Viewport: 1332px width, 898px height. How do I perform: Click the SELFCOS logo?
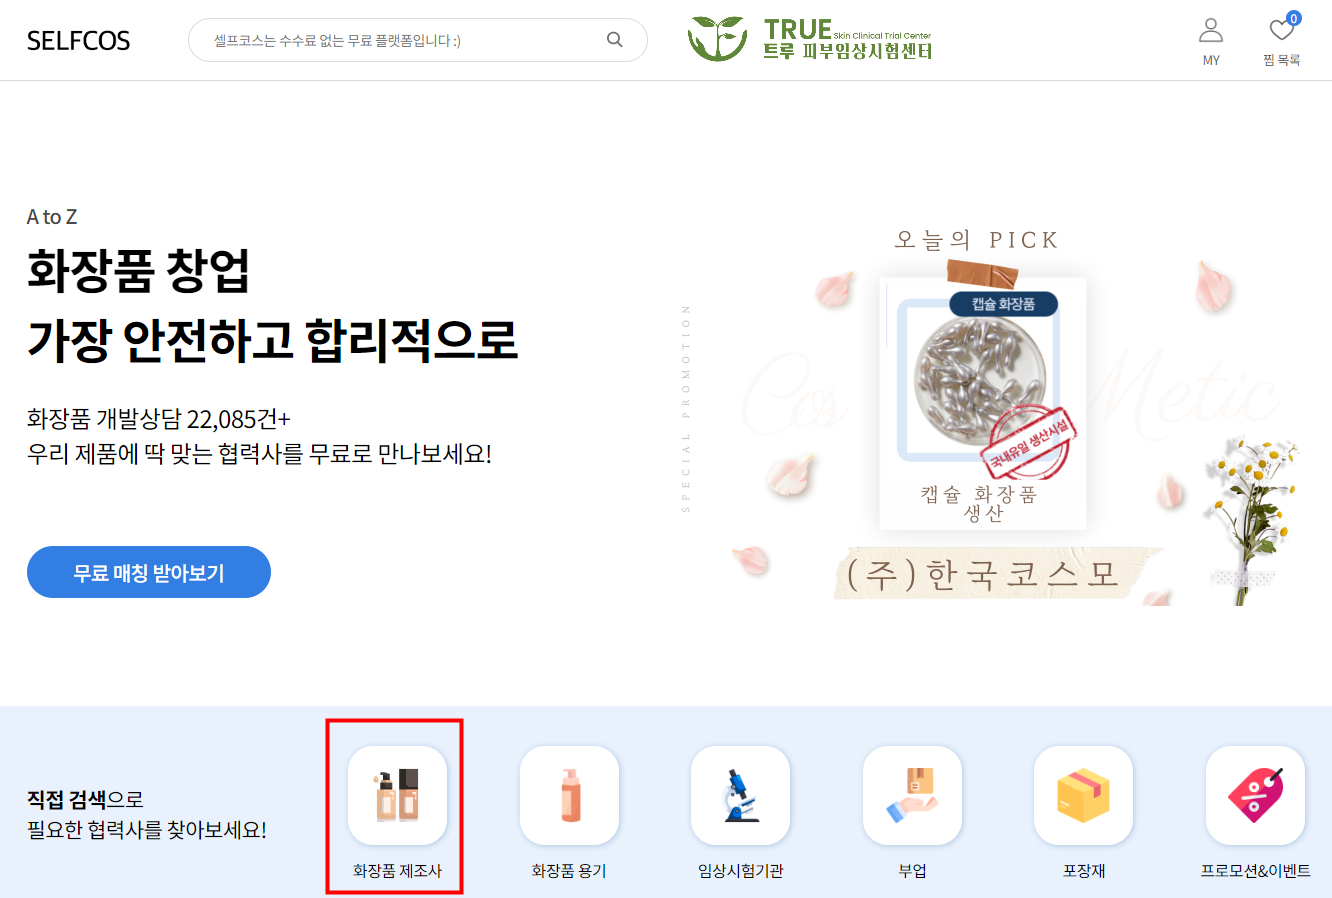click(x=78, y=41)
